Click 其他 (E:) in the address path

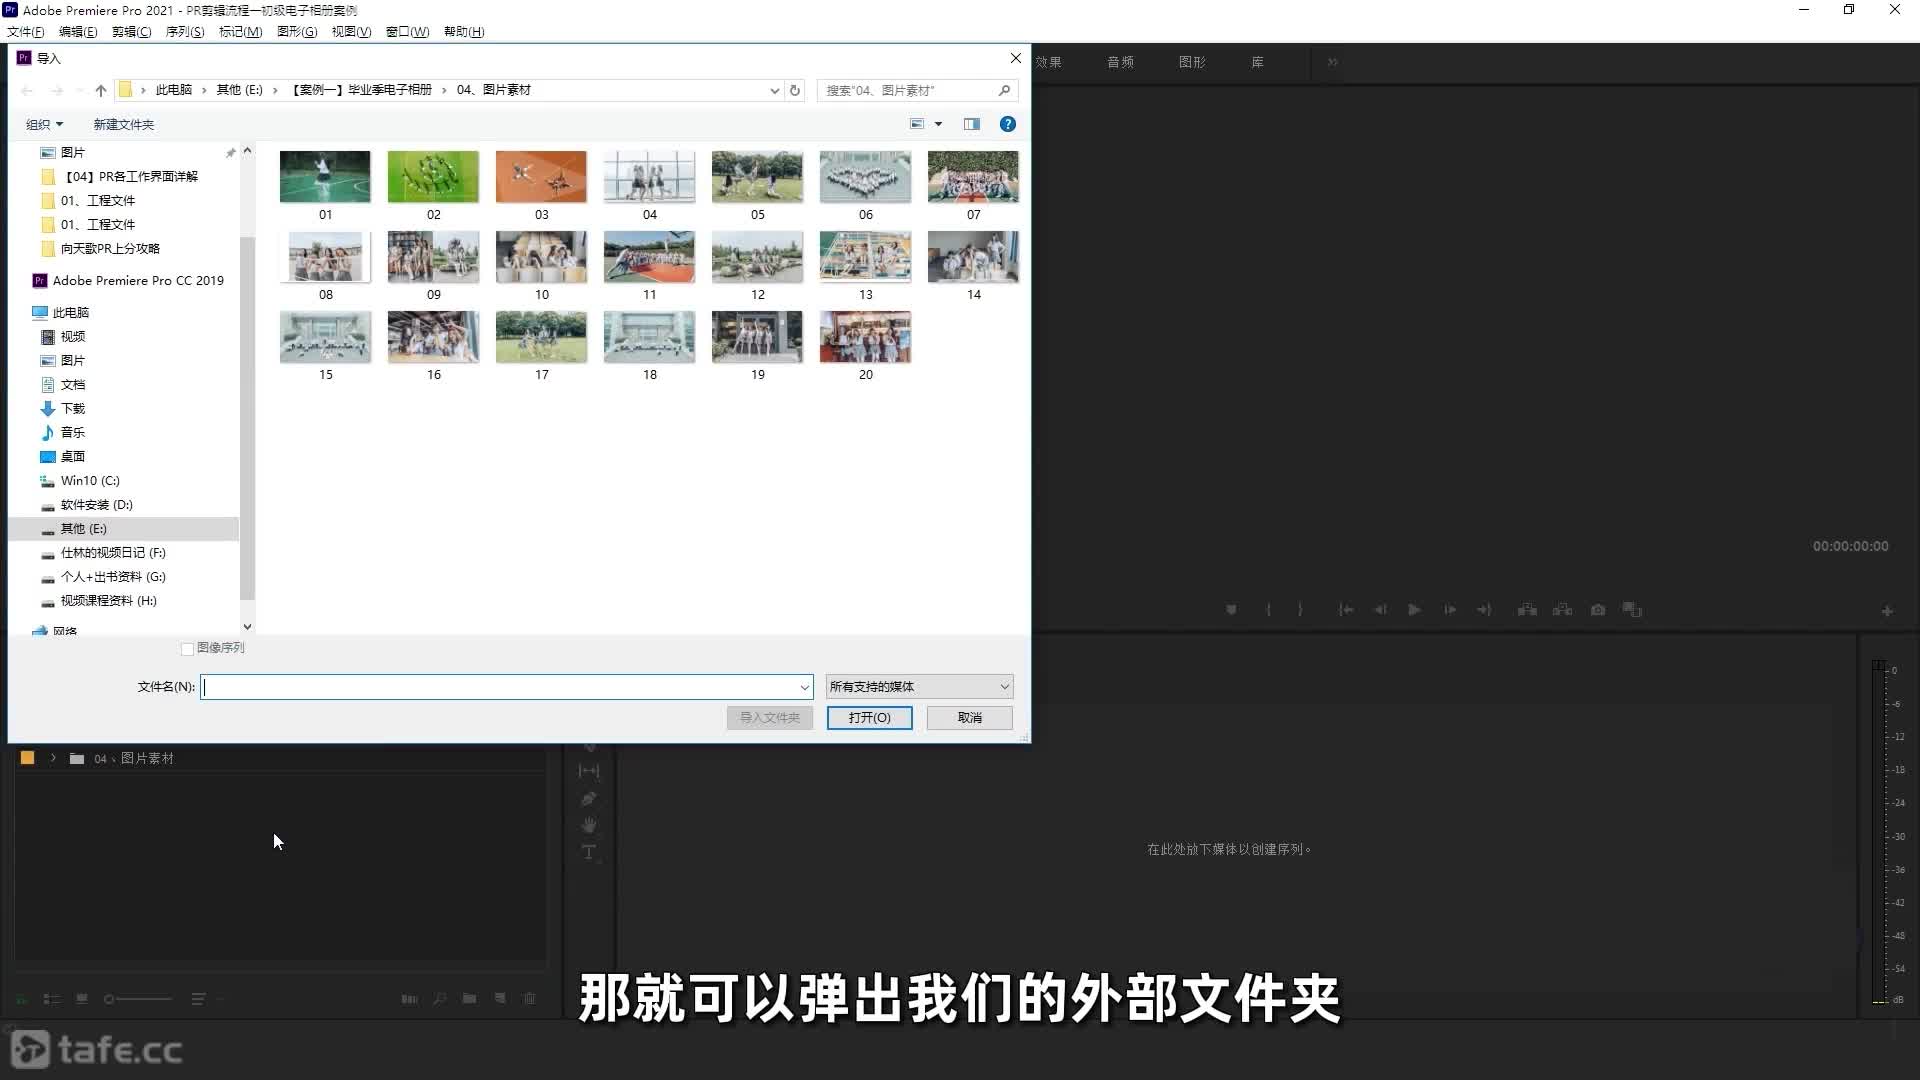point(239,90)
